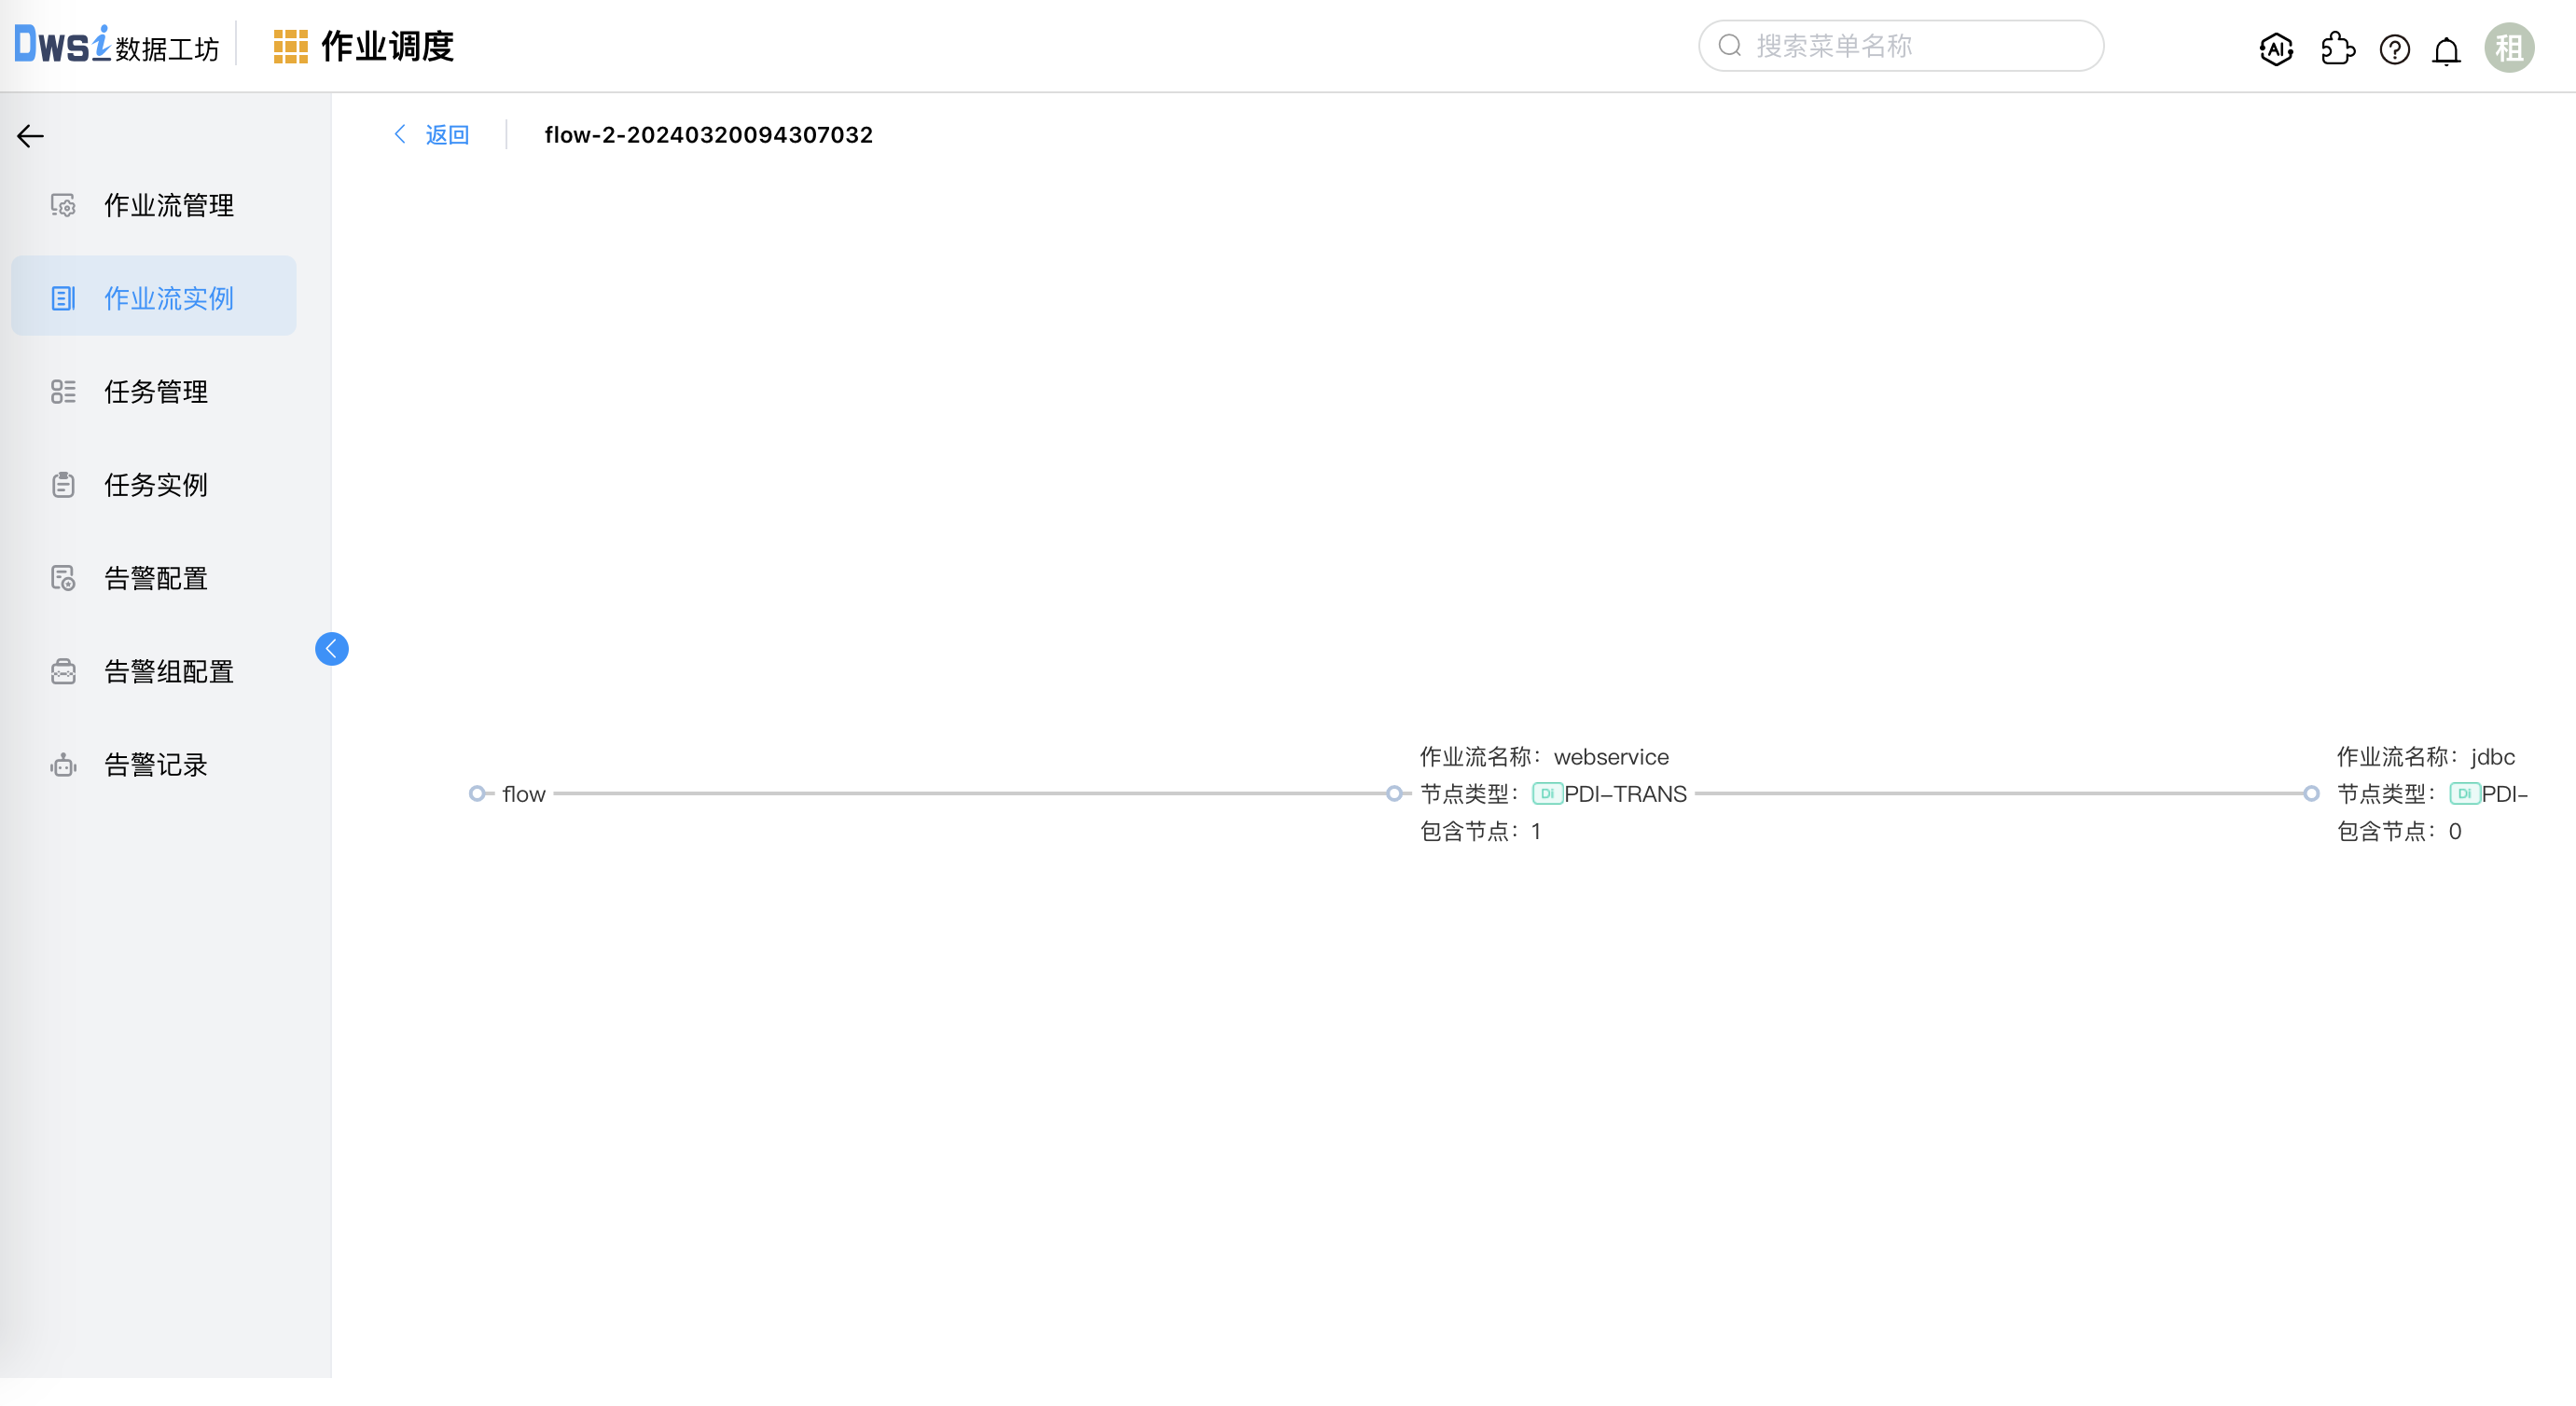The height and width of the screenshot is (1406, 2576).
Task: Select 任务管理 in the sidebar
Action: pyautogui.click(x=155, y=392)
